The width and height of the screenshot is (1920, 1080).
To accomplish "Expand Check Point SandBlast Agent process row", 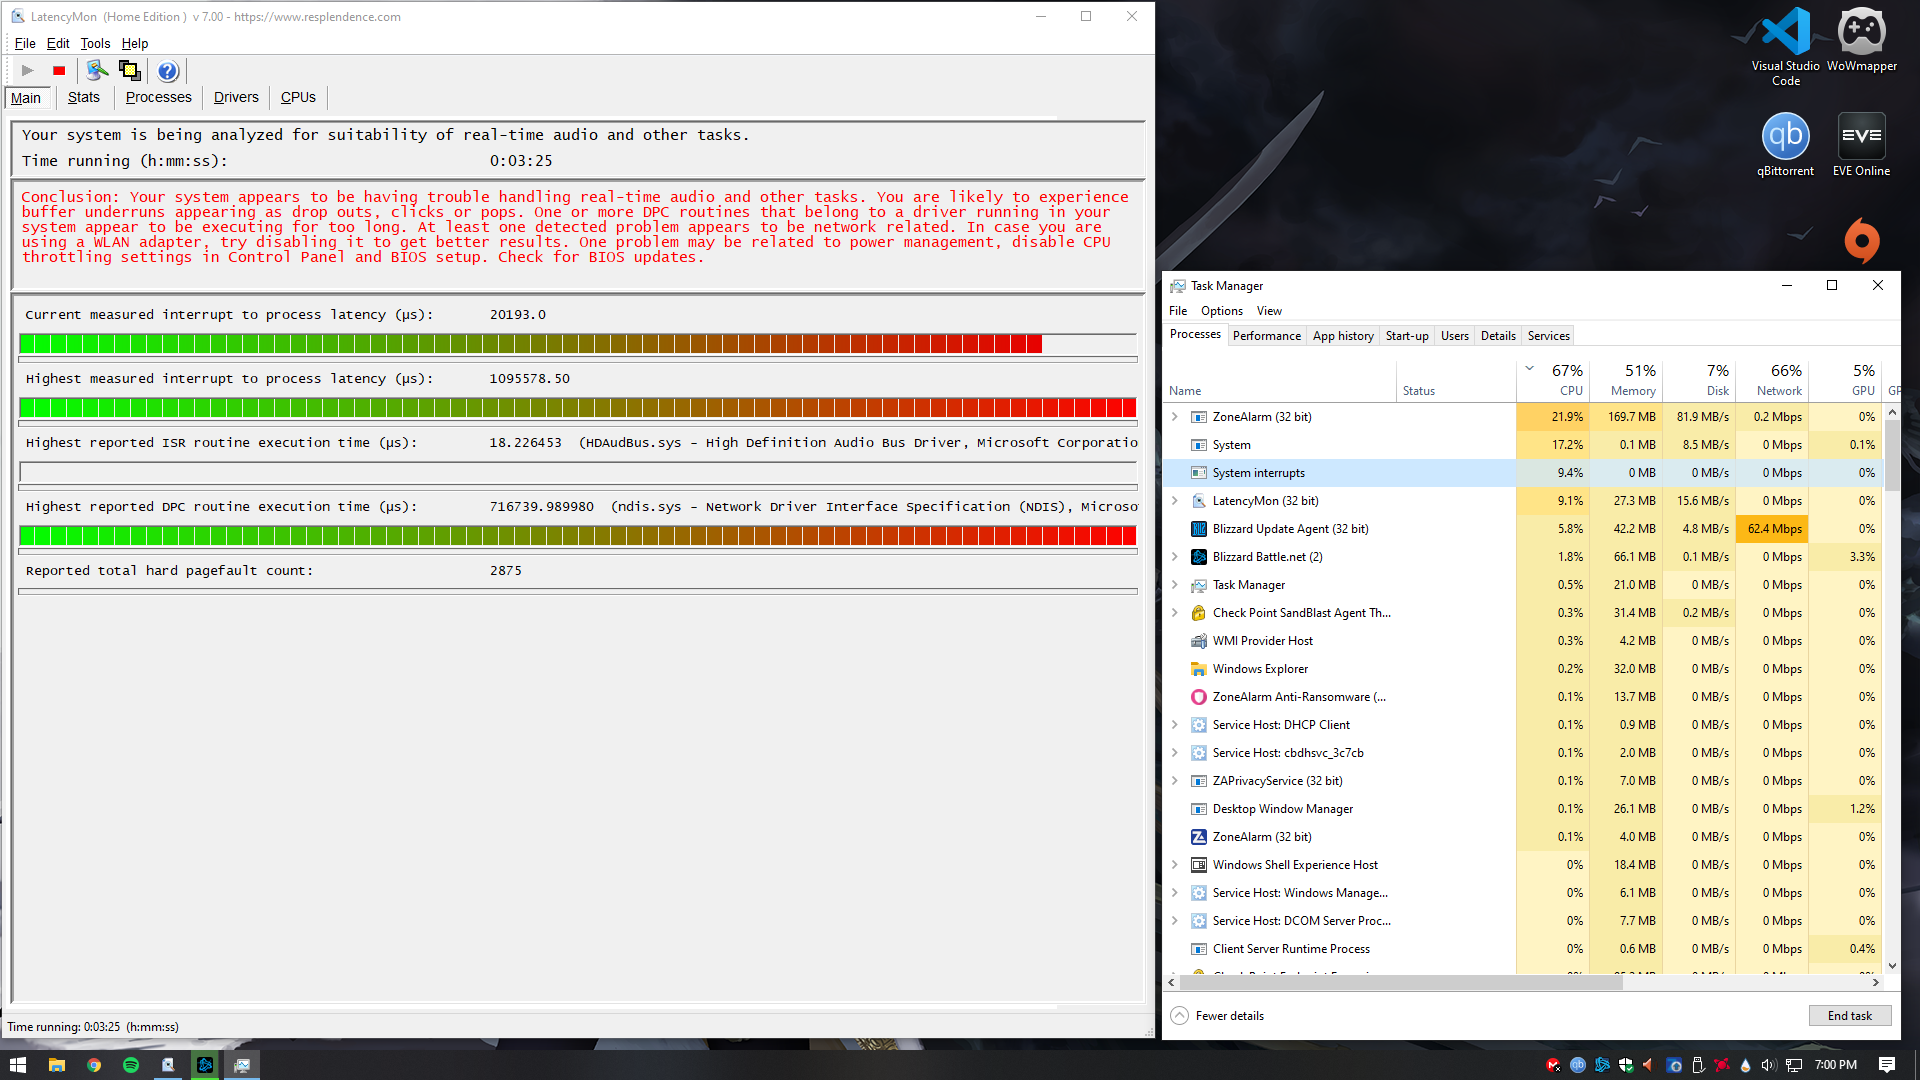I will click(1175, 613).
